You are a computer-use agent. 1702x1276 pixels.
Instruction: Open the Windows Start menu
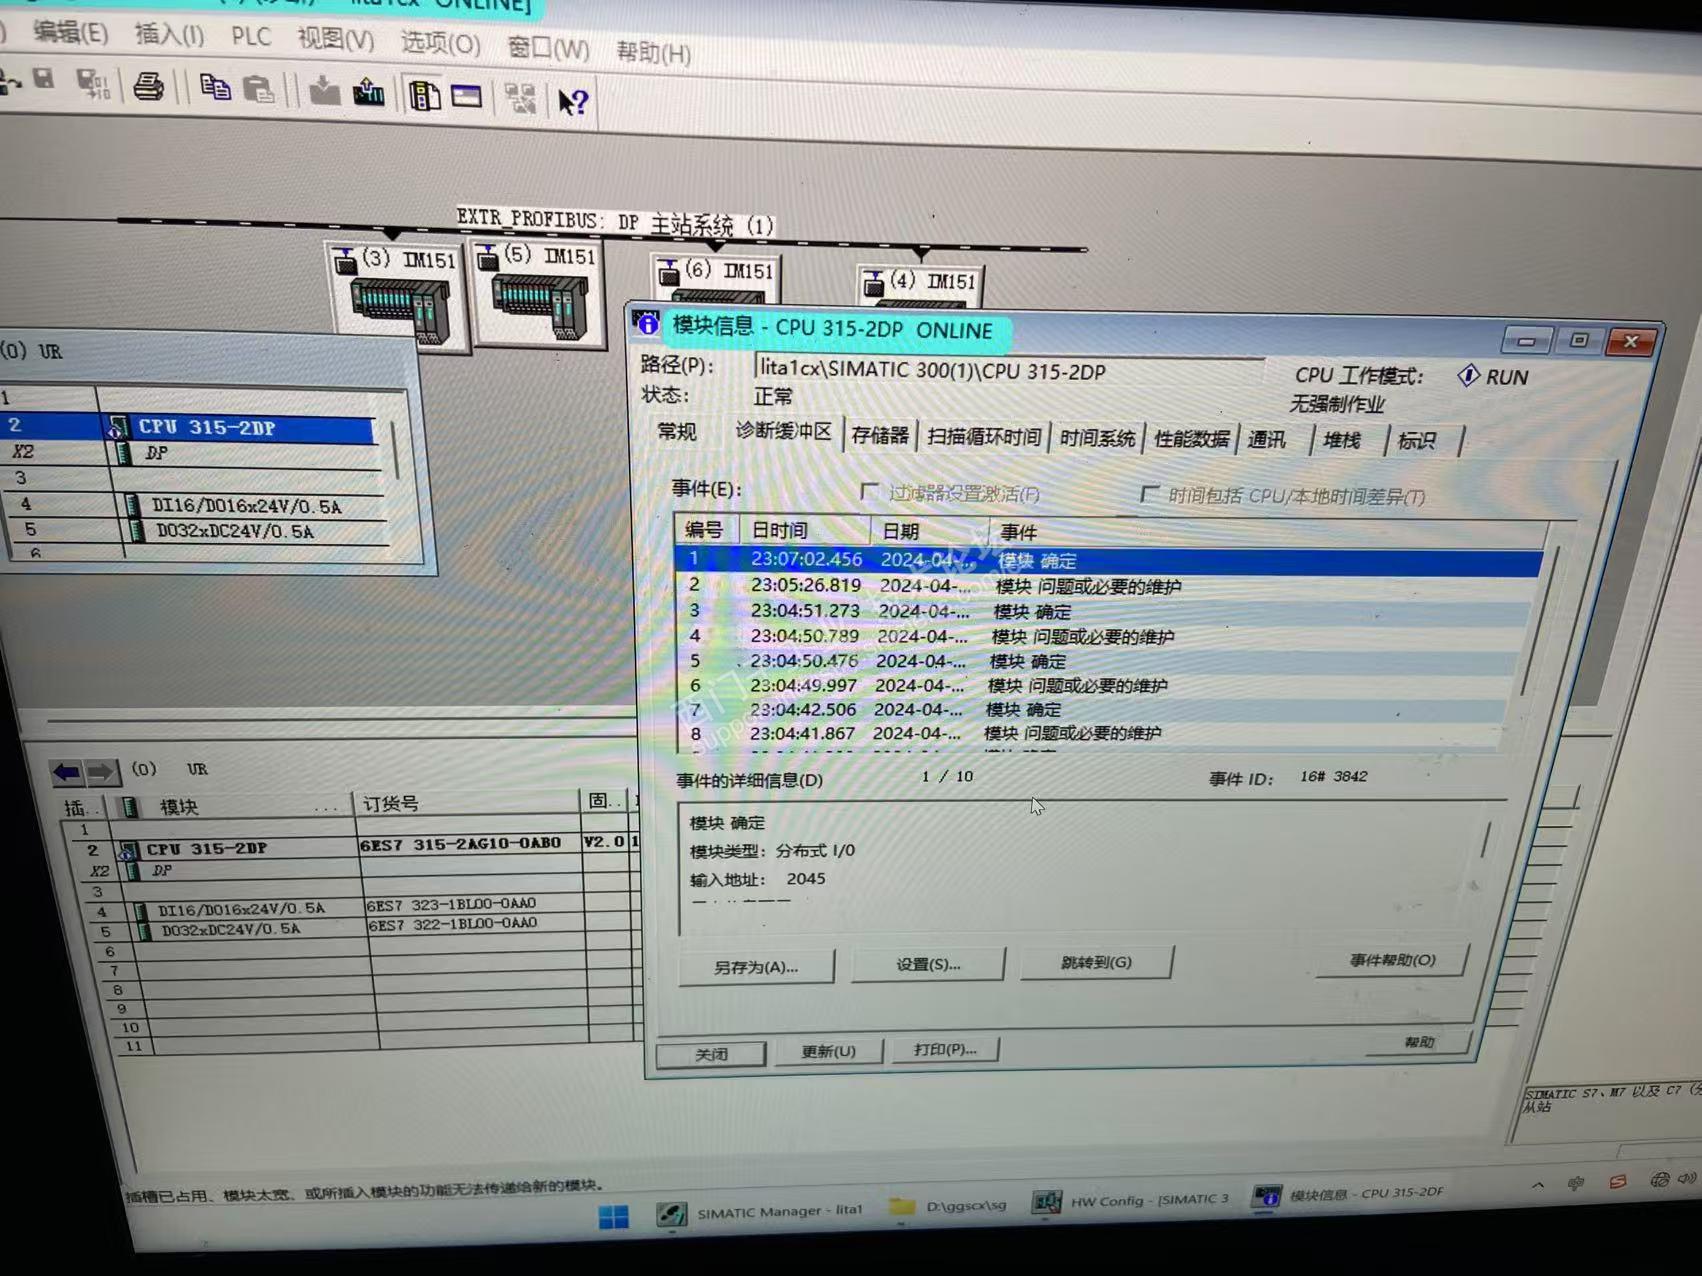pos(614,1216)
